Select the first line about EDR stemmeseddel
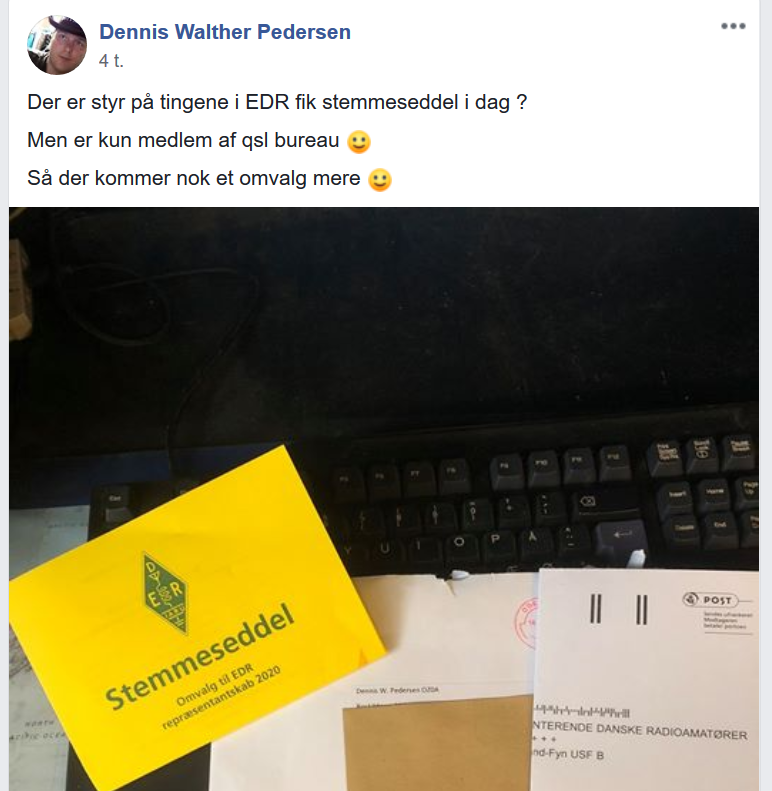Image resolution: width=772 pixels, height=791 pixels. coord(277,102)
